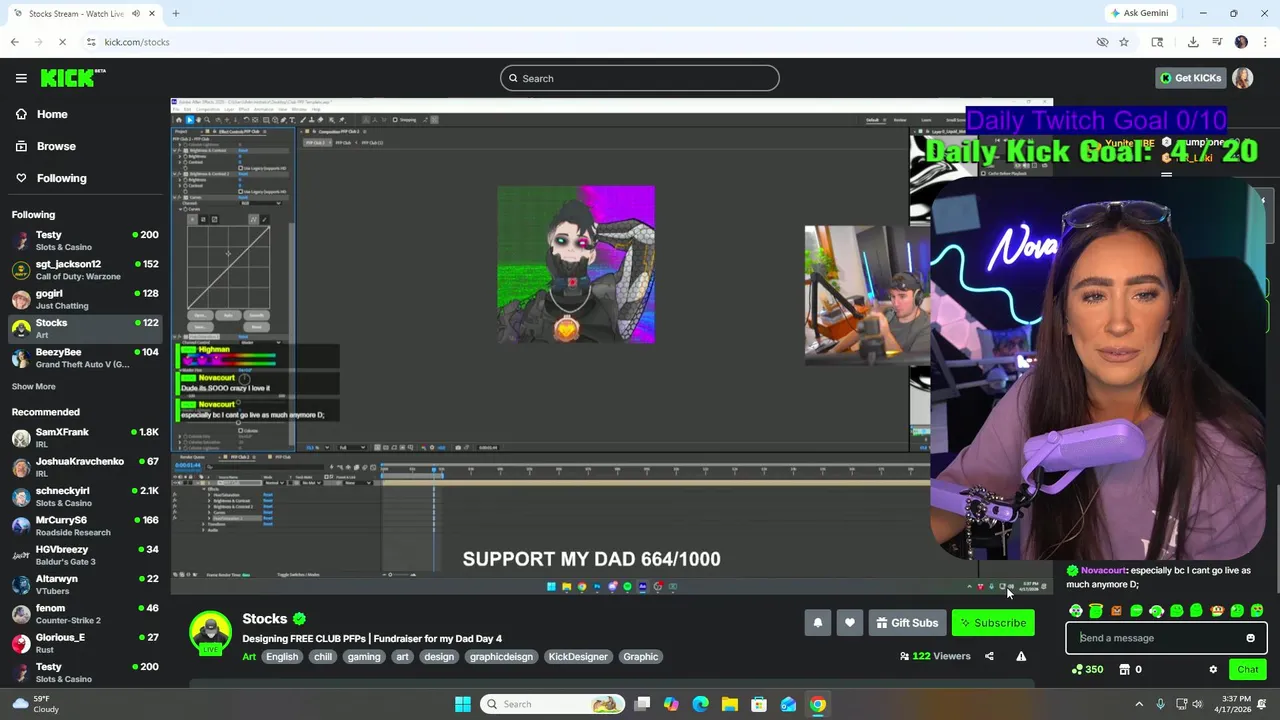Select the KickDesigner tag
This screenshot has height=720, width=1280.
pyautogui.click(x=578, y=657)
